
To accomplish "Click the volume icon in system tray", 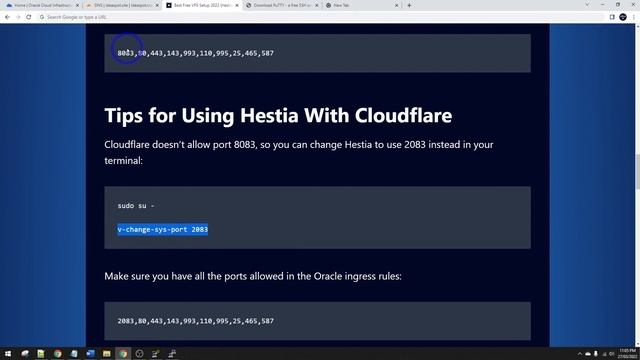I will point(611,354).
